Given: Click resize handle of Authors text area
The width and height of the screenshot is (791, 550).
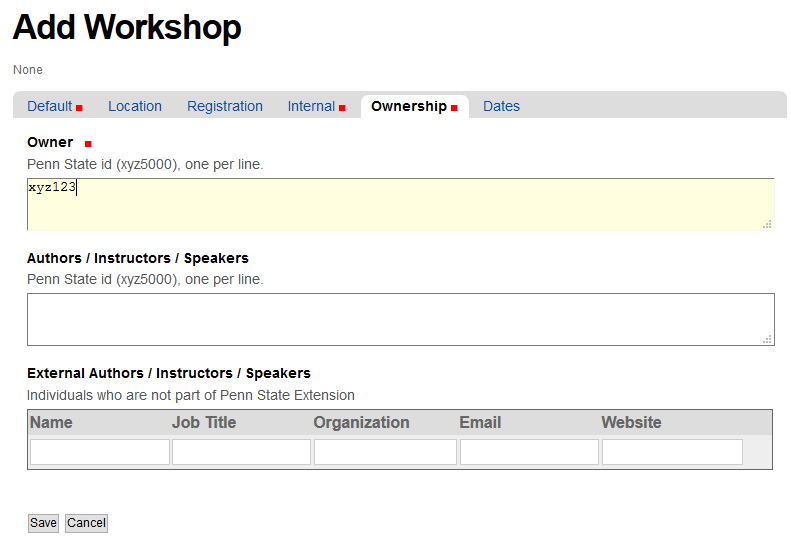Looking at the screenshot, I should click(767, 340).
